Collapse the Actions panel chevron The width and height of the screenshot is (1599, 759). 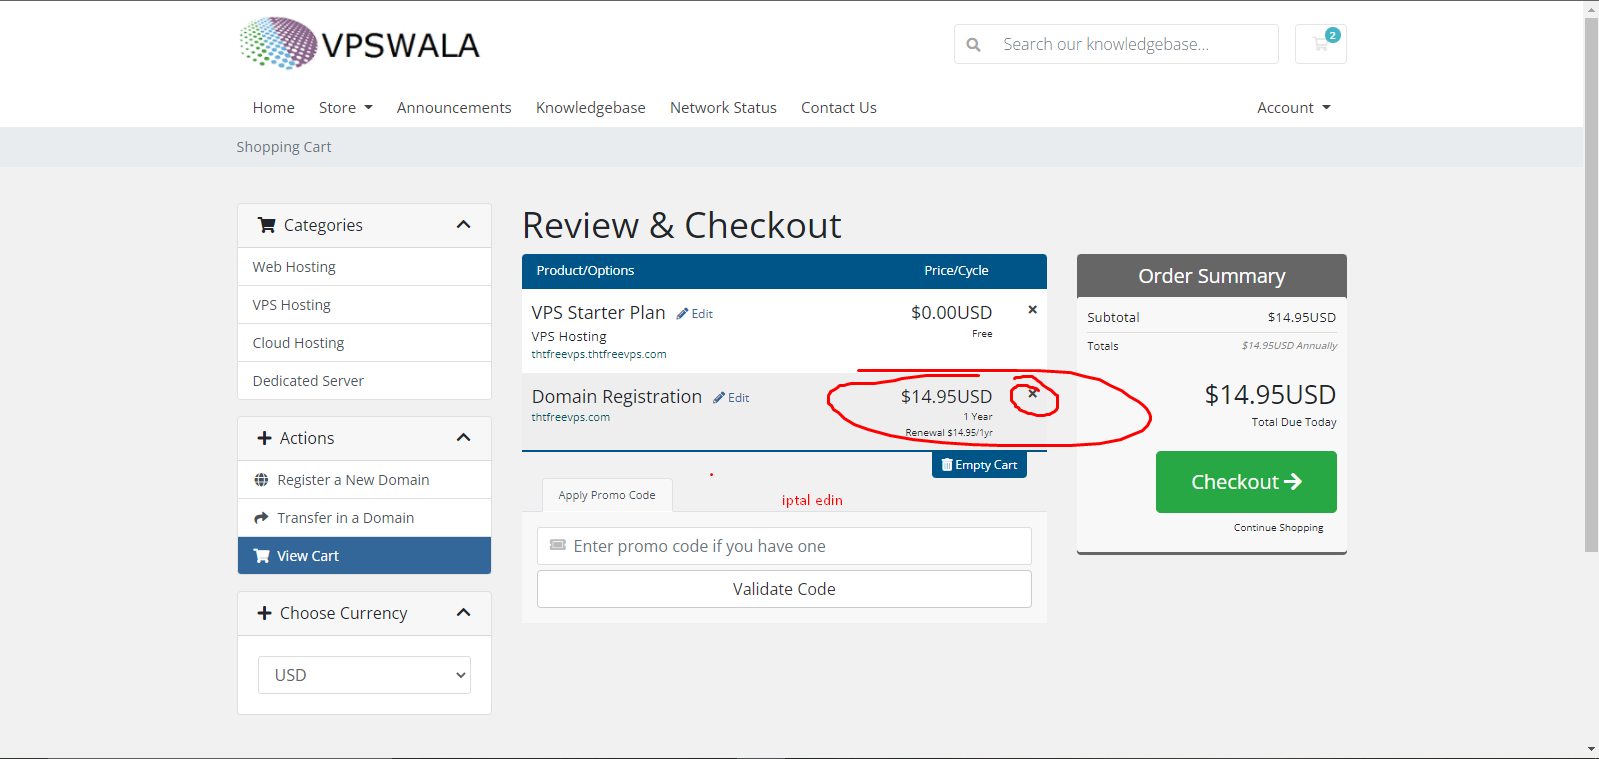point(463,438)
